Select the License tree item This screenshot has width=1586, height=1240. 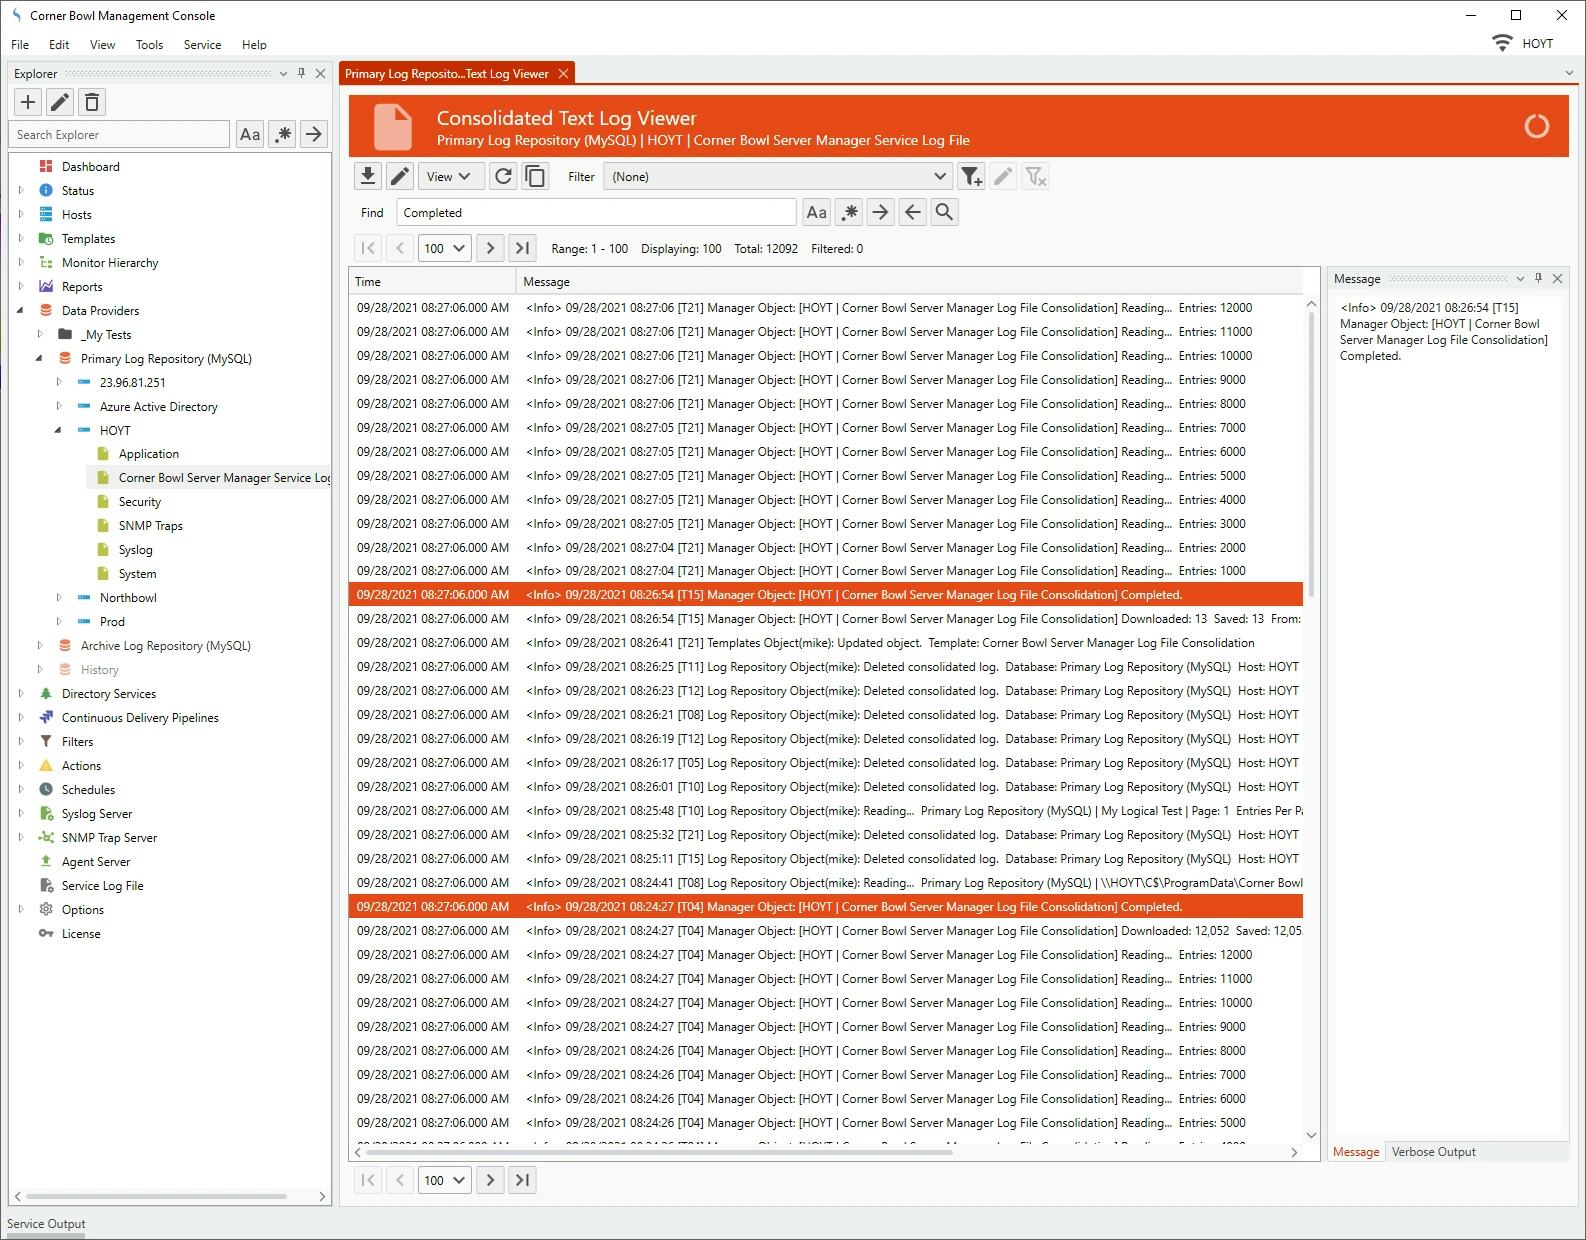[80, 933]
